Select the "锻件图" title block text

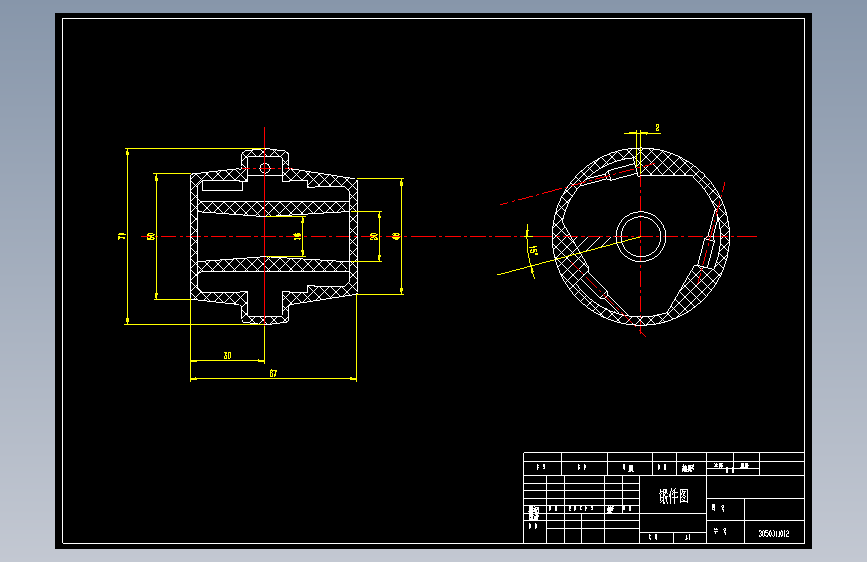(673, 496)
